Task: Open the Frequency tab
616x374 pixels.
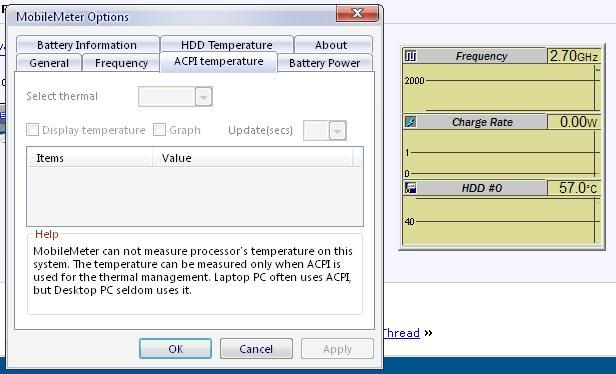Action: 121,63
